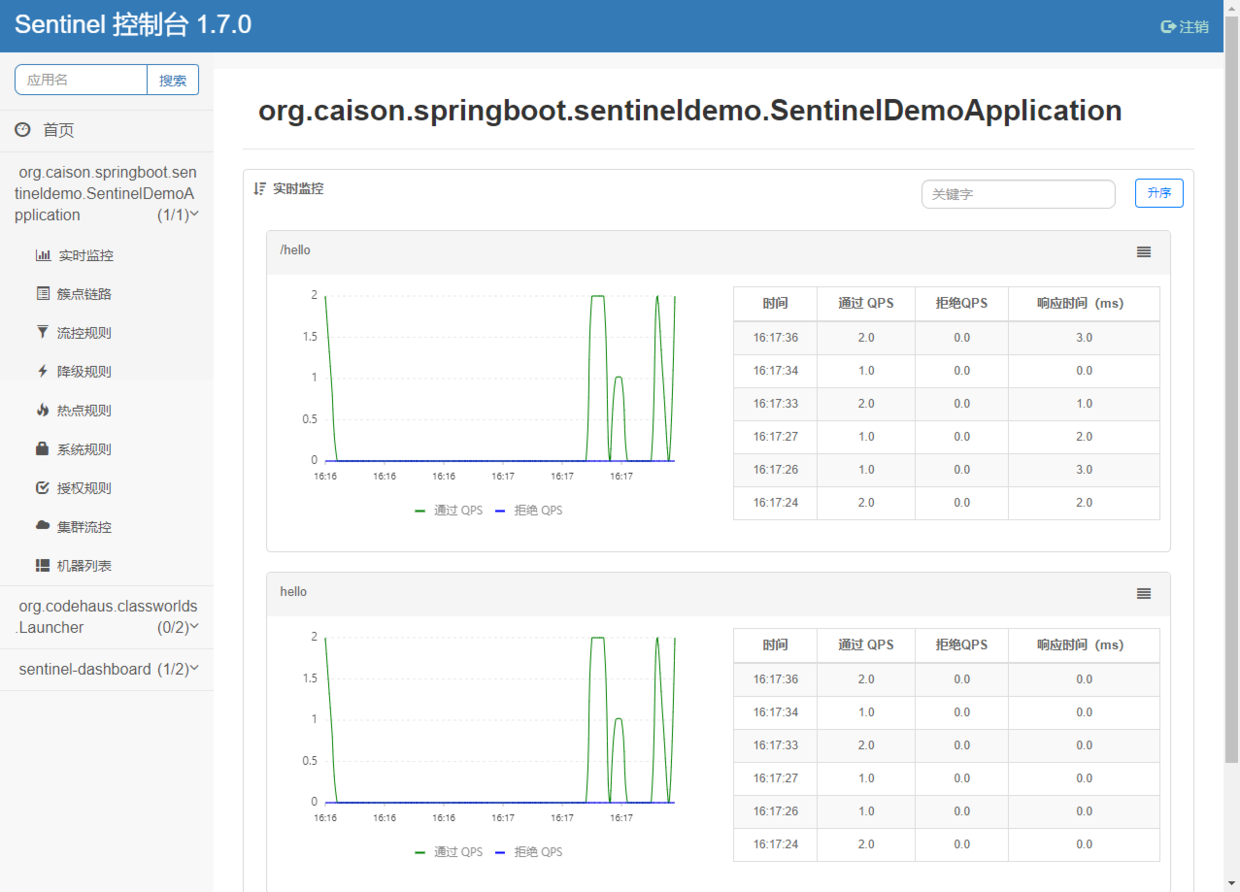
Task: Select org.codehaus.classworlds.Launcher app entry
Action: (x=107, y=617)
